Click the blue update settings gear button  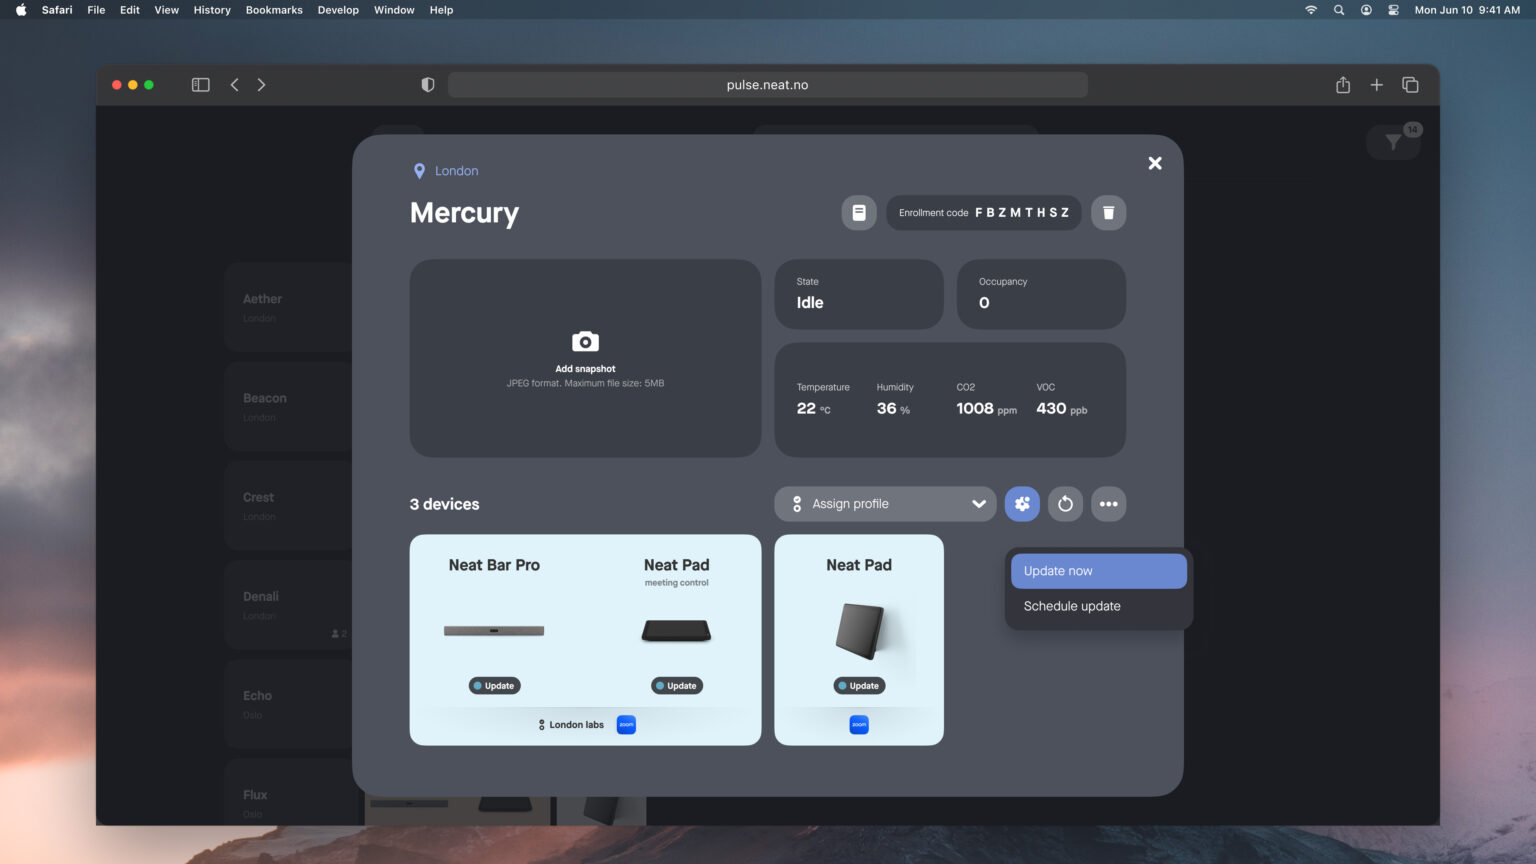pos(1022,504)
